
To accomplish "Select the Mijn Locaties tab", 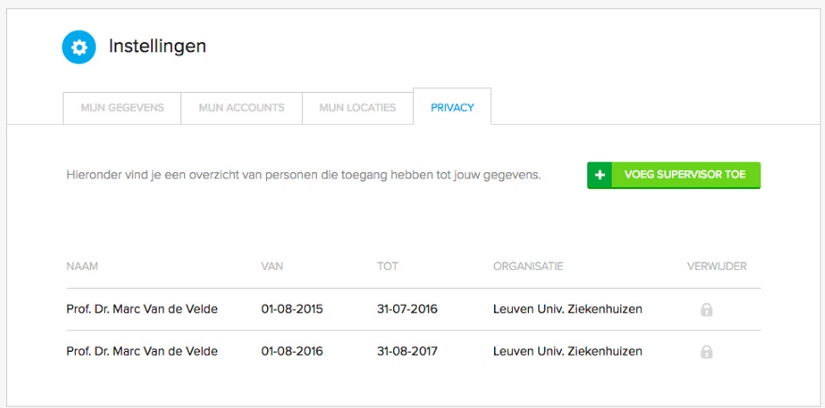I will point(358,108).
